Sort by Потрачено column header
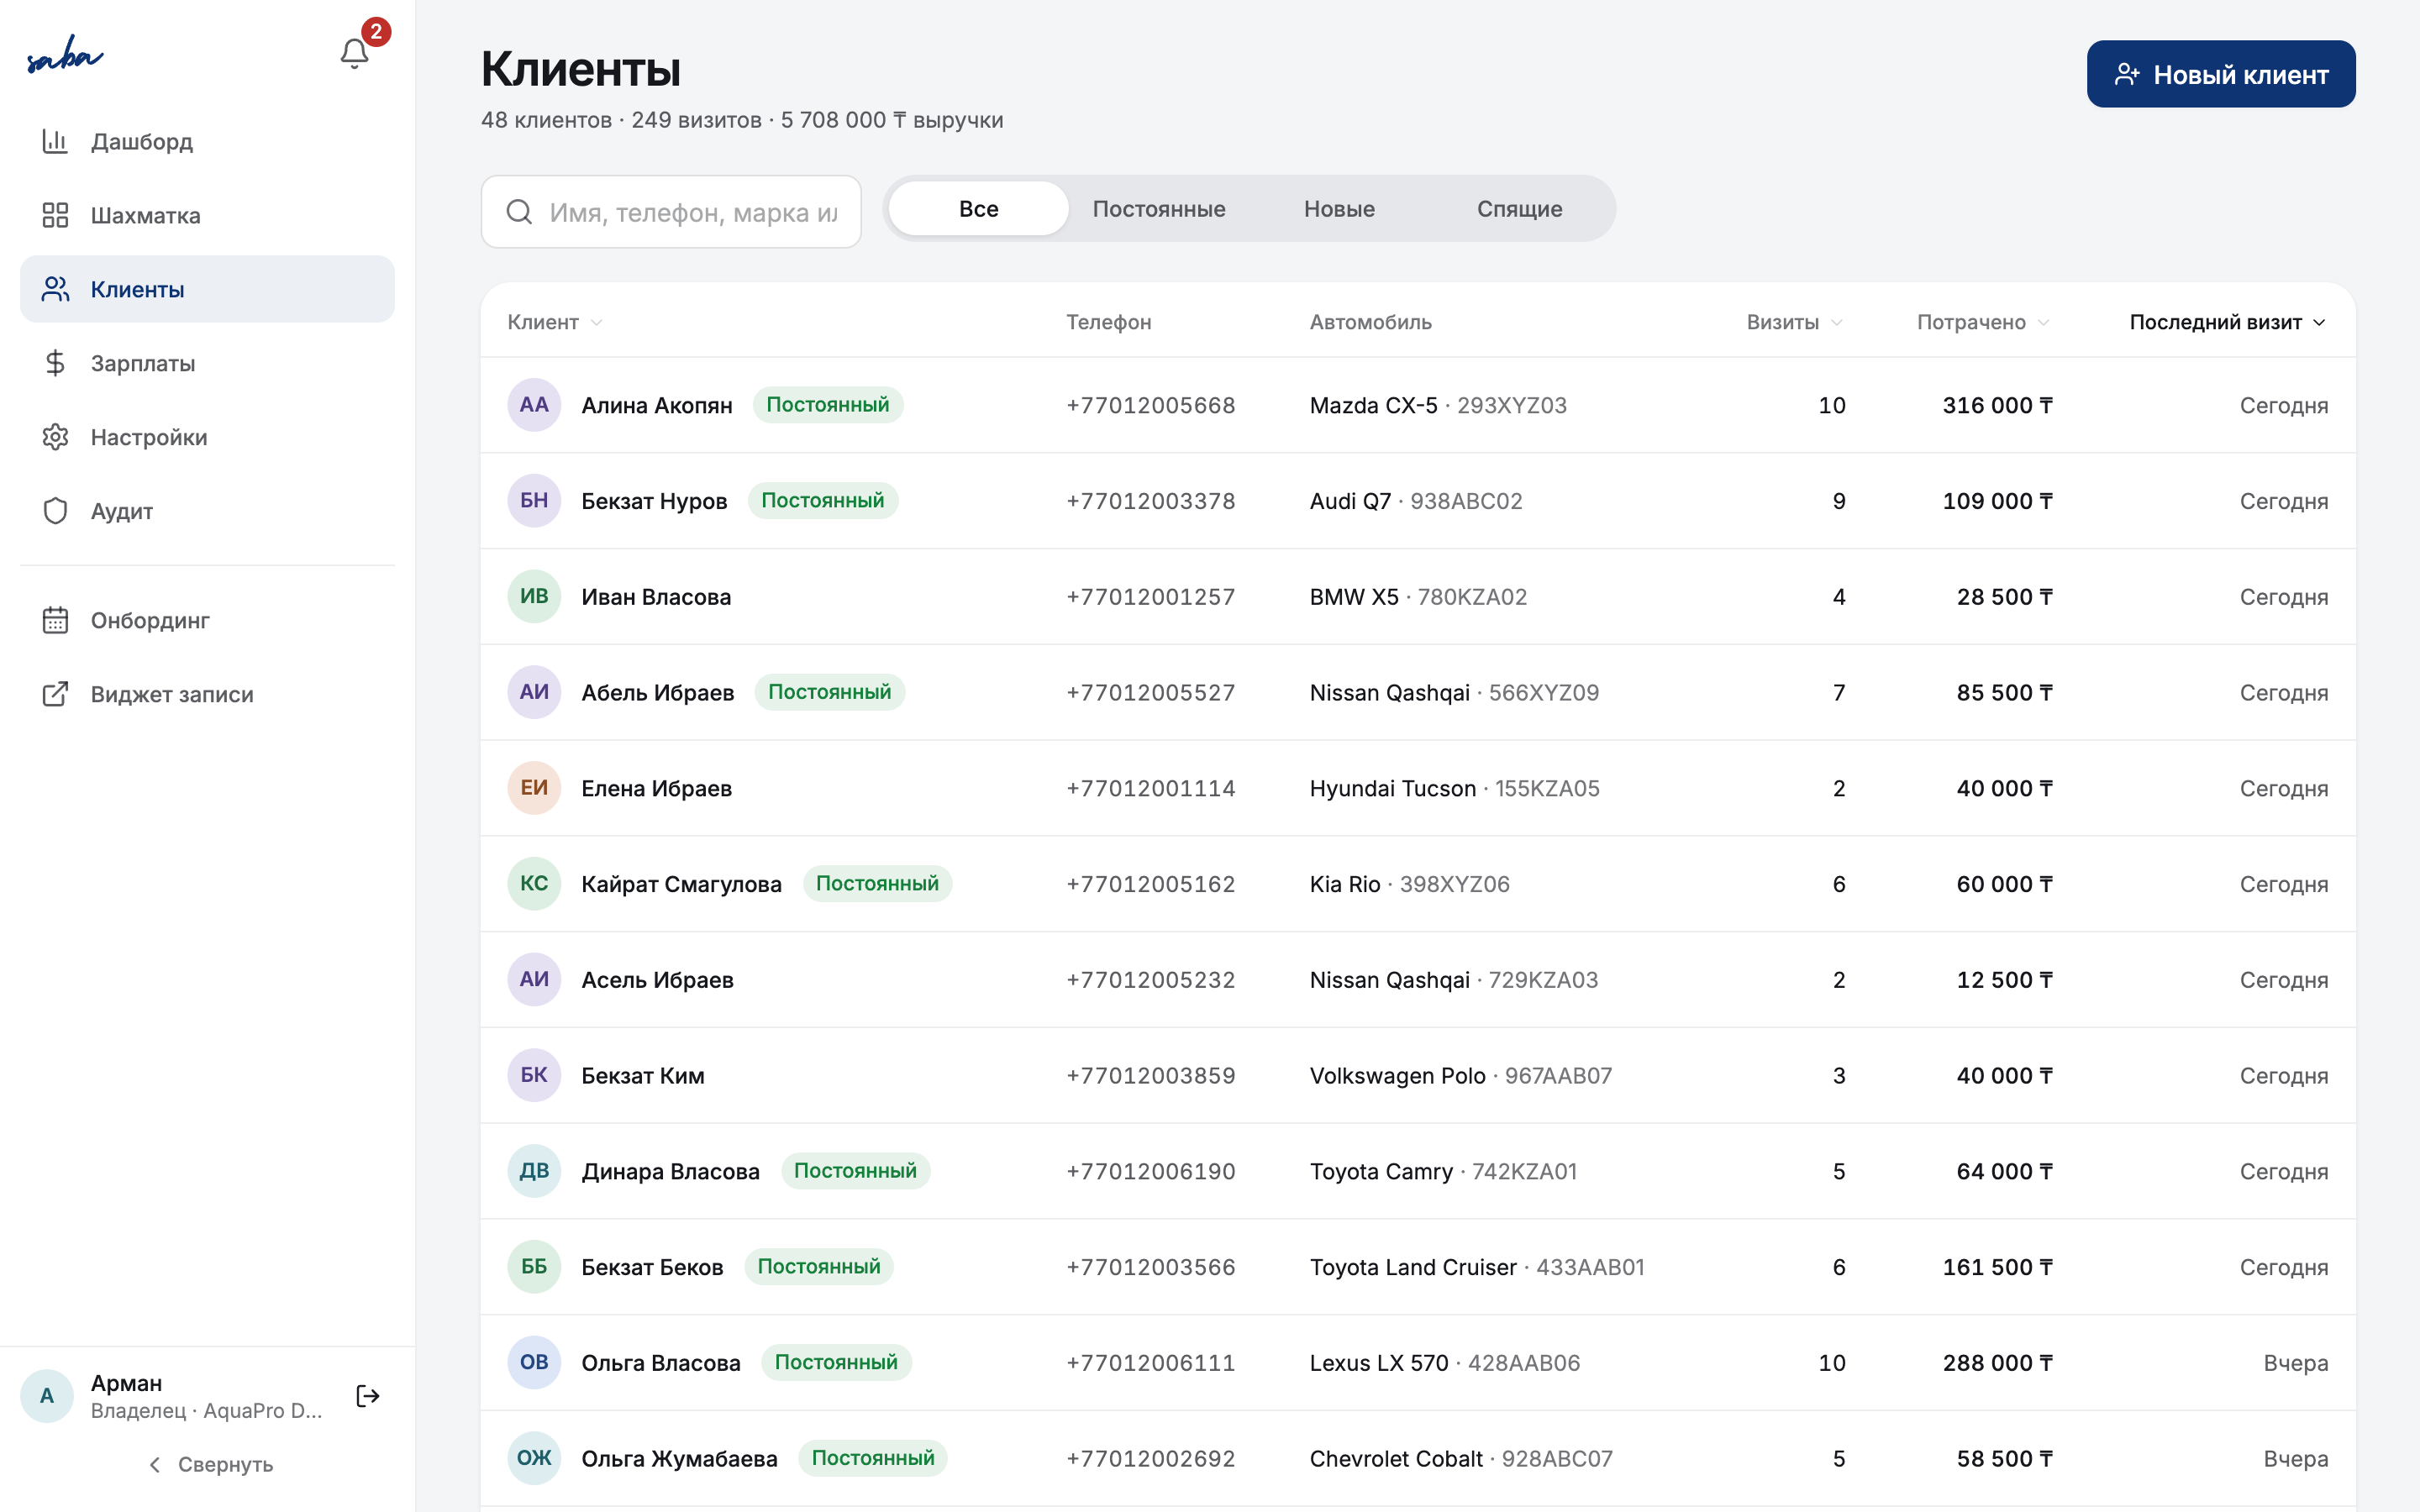The height and width of the screenshot is (1512, 2420). pyautogui.click(x=1983, y=322)
